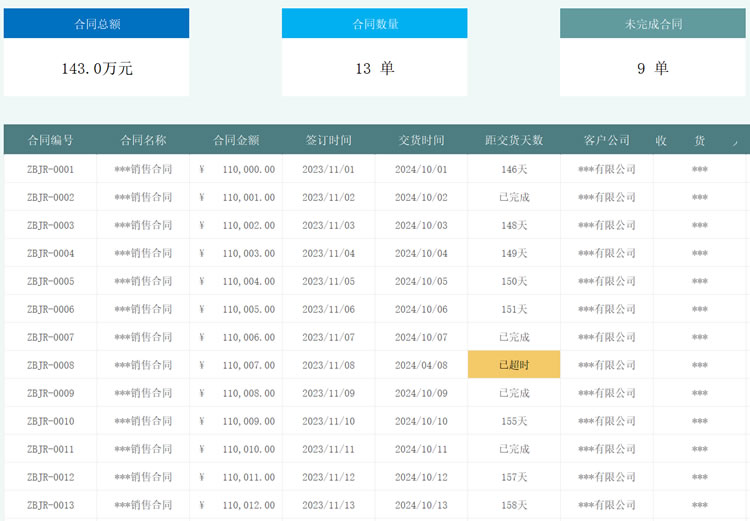Viewport: 750px width, 521px height.
Task: Click the 未完成合同 summary header
Action: 653,23
